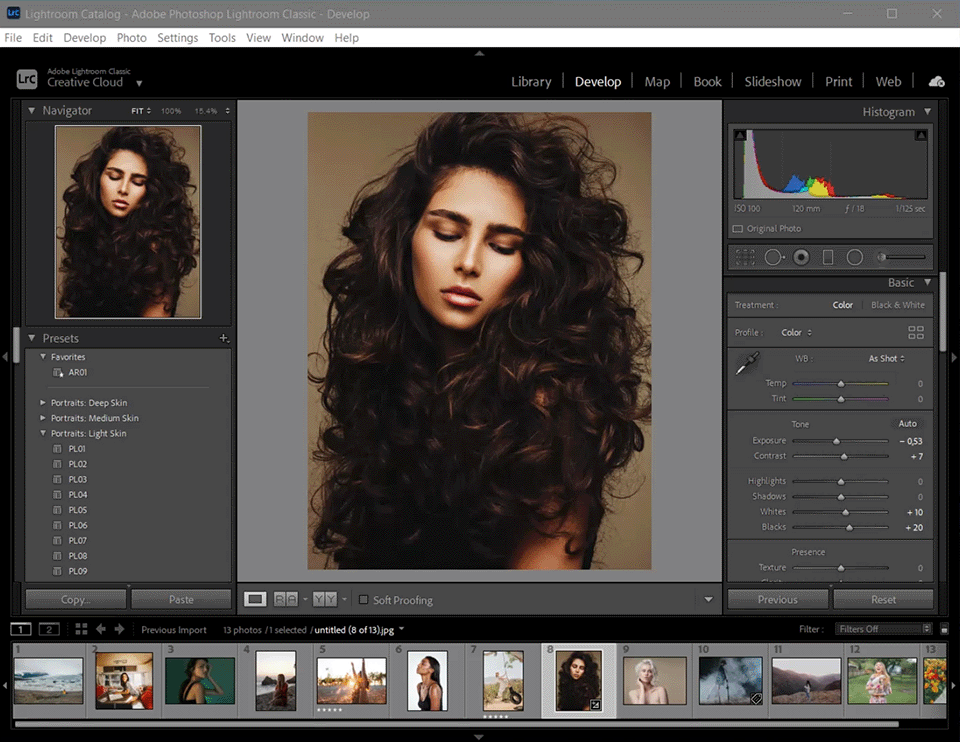Expand Portraits: Medium Skin group

43,418
